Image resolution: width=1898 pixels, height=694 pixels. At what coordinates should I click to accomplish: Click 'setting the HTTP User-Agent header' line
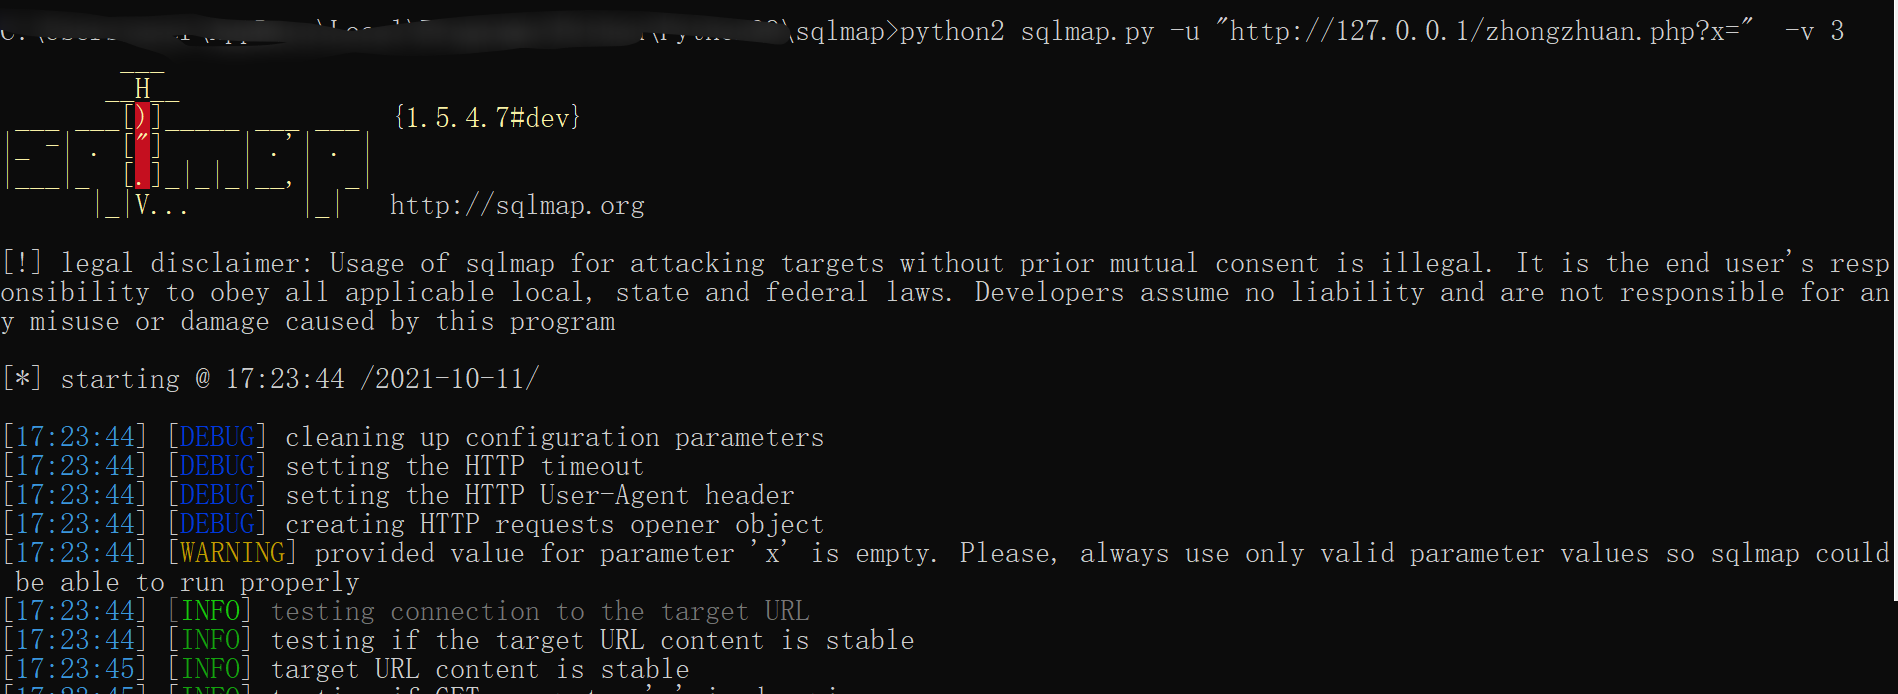[540, 496]
